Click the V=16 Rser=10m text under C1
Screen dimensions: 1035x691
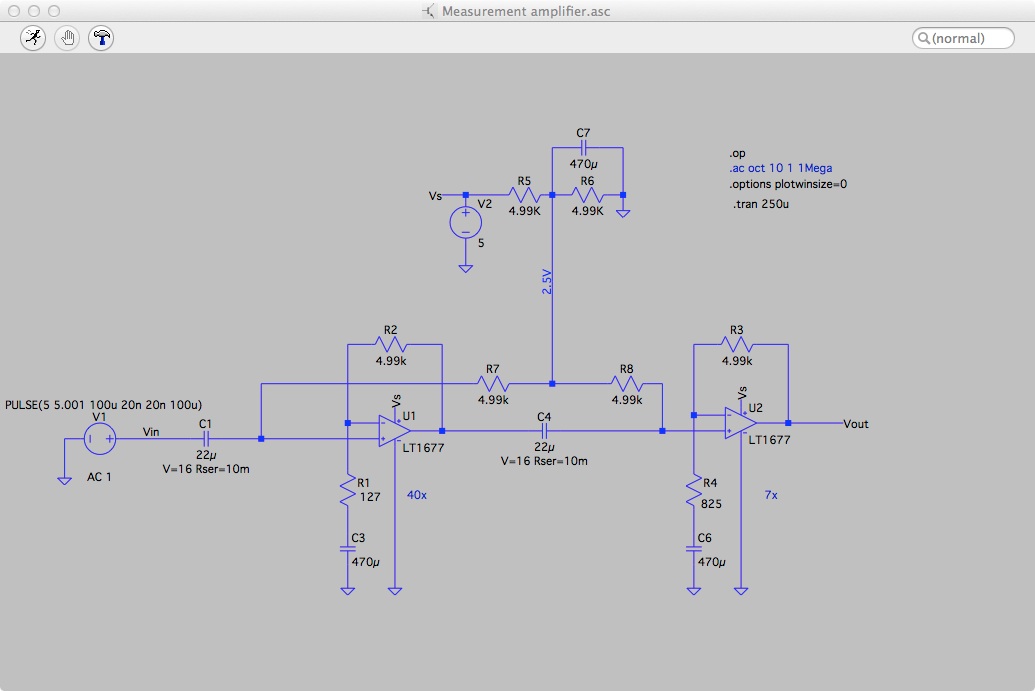coord(206,469)
